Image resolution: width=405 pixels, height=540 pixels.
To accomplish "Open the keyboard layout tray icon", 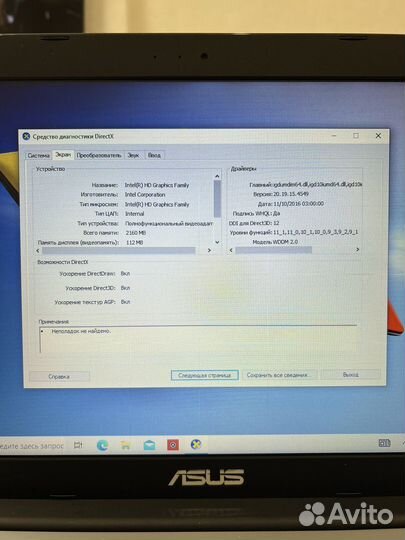I will (384, 443).
